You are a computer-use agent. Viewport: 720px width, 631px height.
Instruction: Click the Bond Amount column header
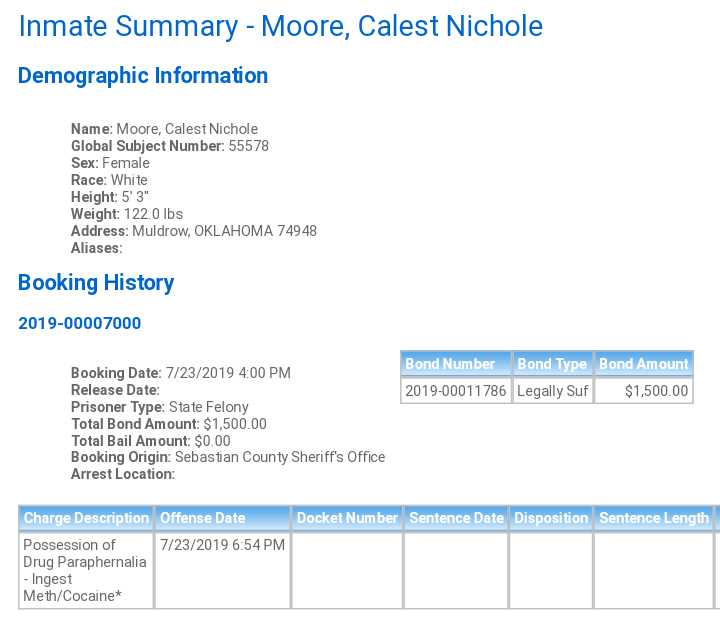(644, 364)
